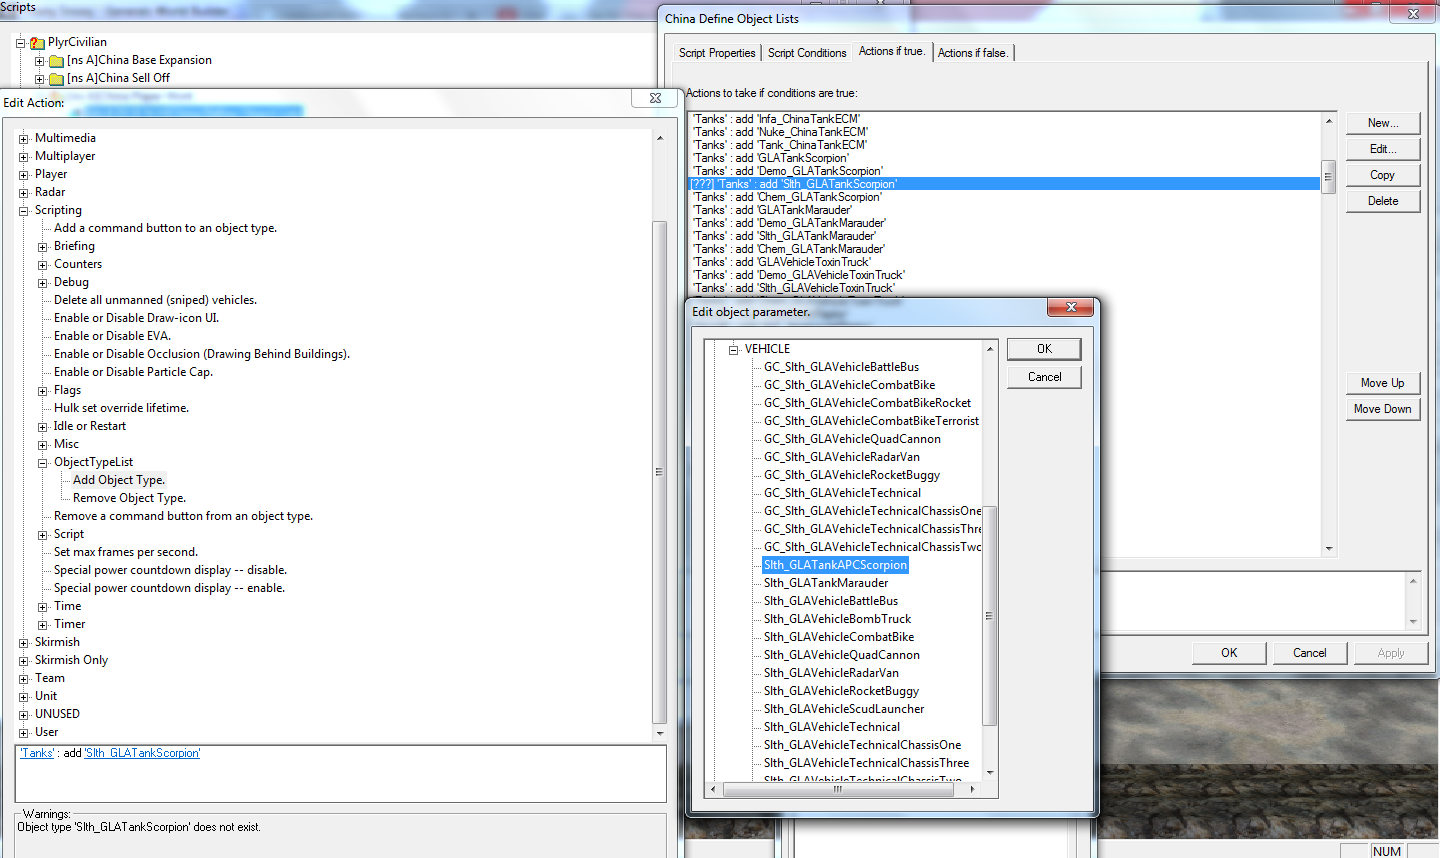Click the Move Up button
The image size is (1440, 858).
tap(1382, 383)
